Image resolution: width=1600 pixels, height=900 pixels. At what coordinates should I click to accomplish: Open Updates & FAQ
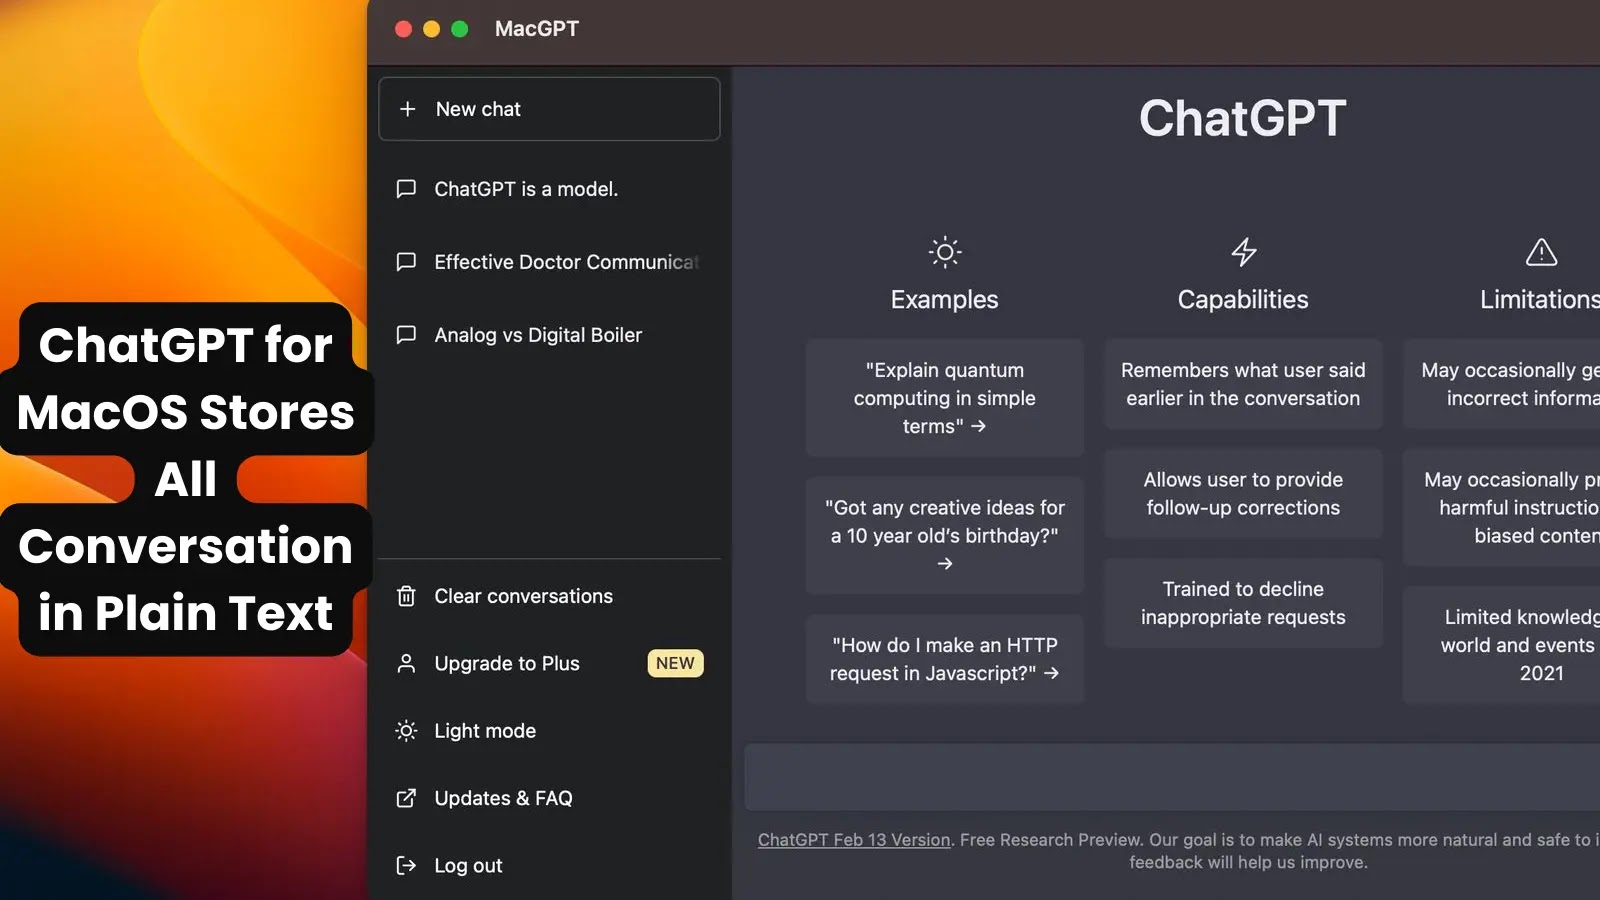[549, 798]
